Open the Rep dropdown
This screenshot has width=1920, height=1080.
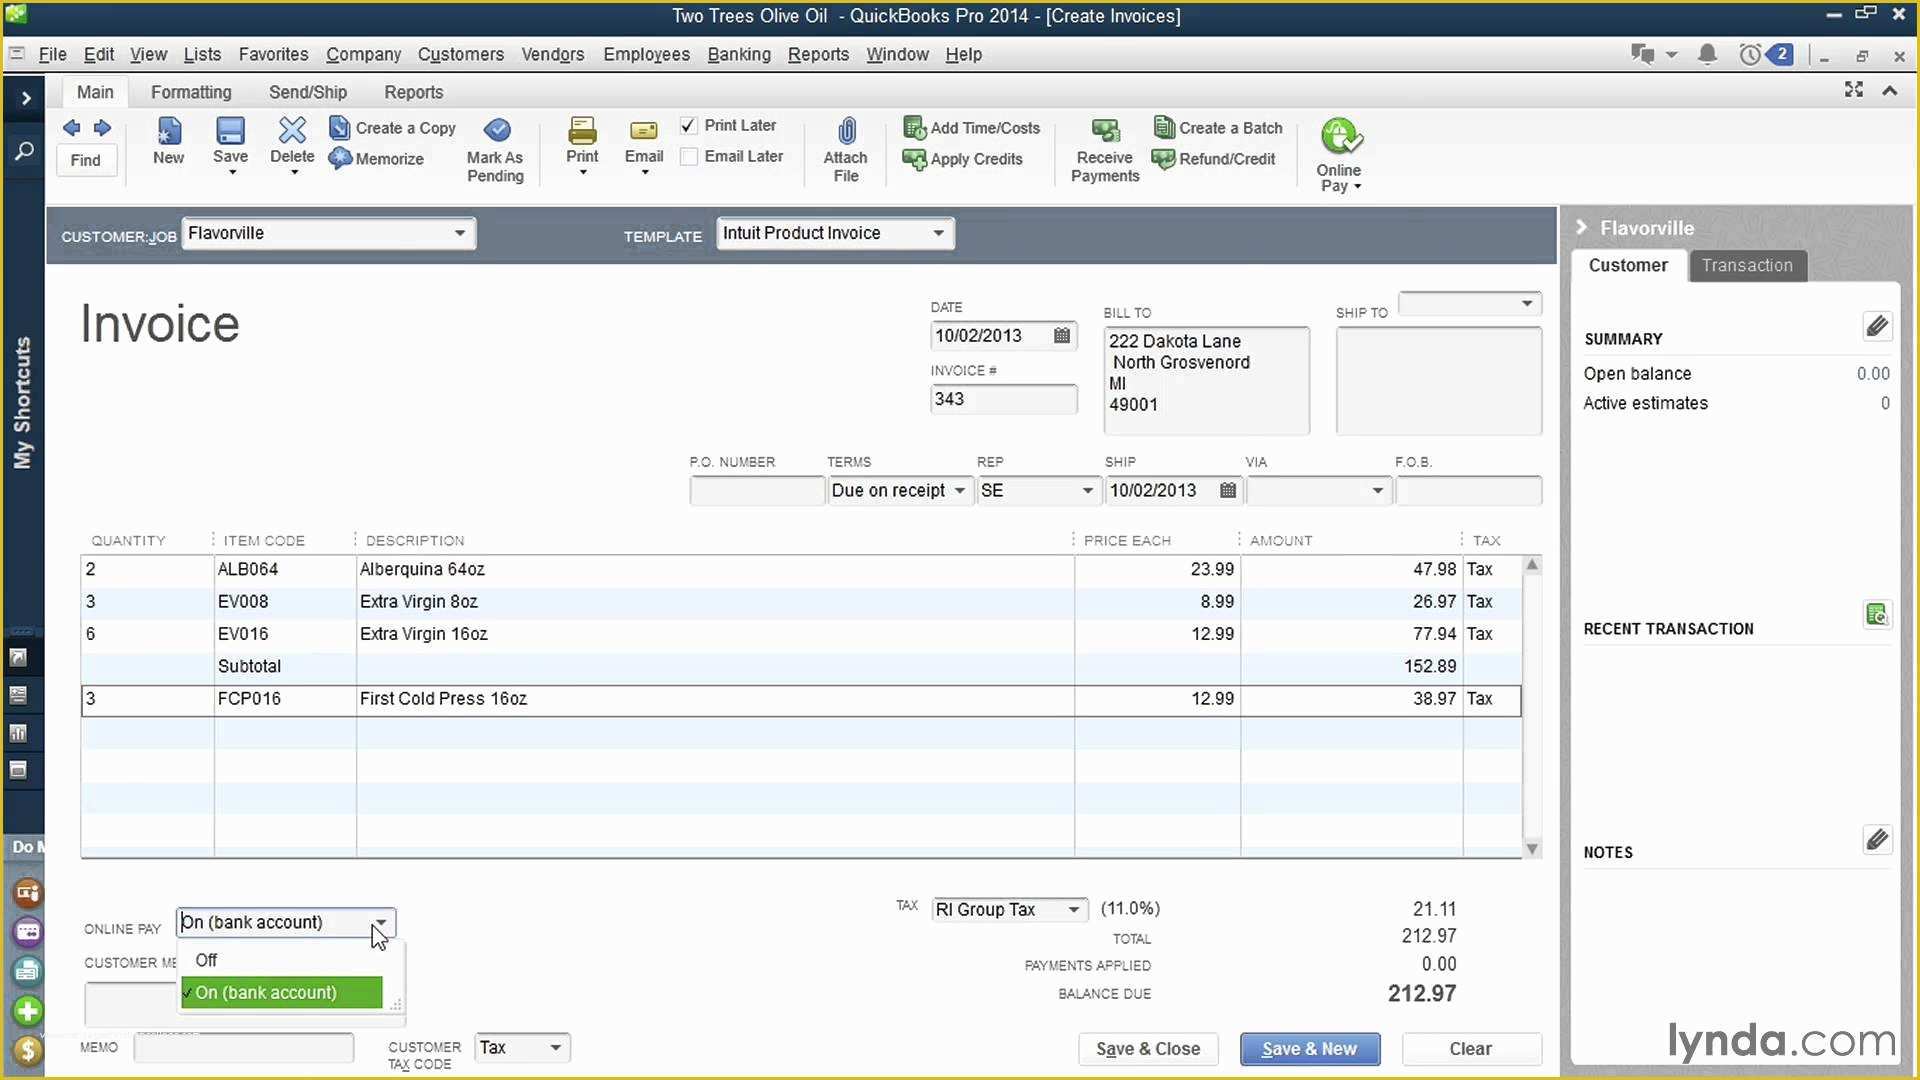tap(1087, 490)
